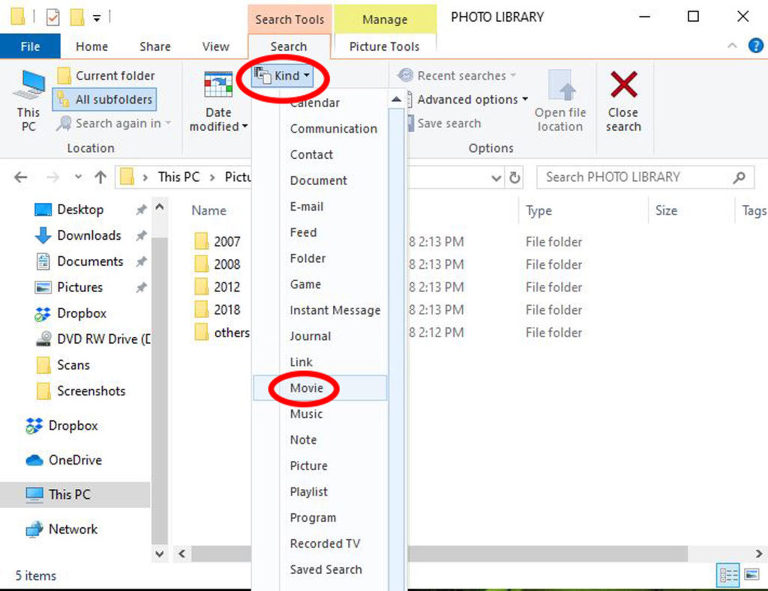Select Network in the navigation pane
This screenshot has width=768, height=591.
62,529
